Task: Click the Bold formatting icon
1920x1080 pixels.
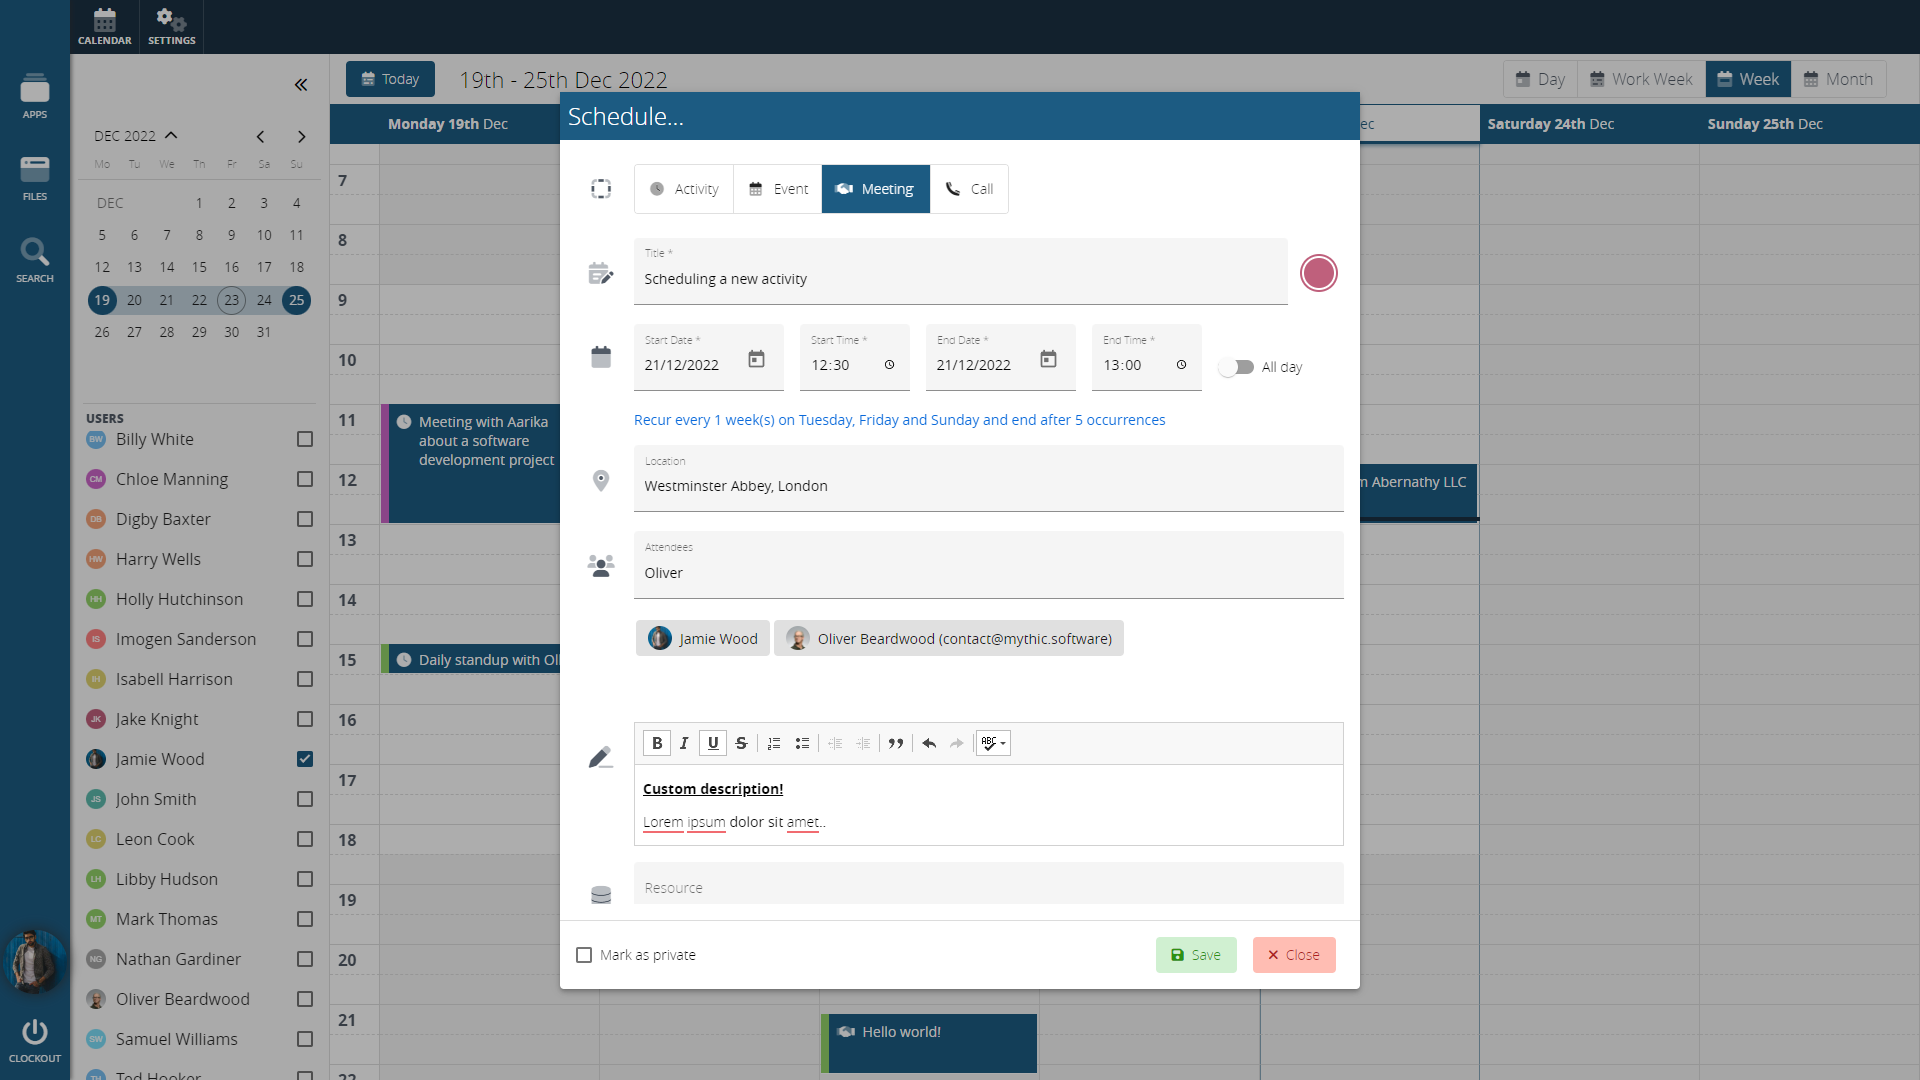Action: (657, 743)
